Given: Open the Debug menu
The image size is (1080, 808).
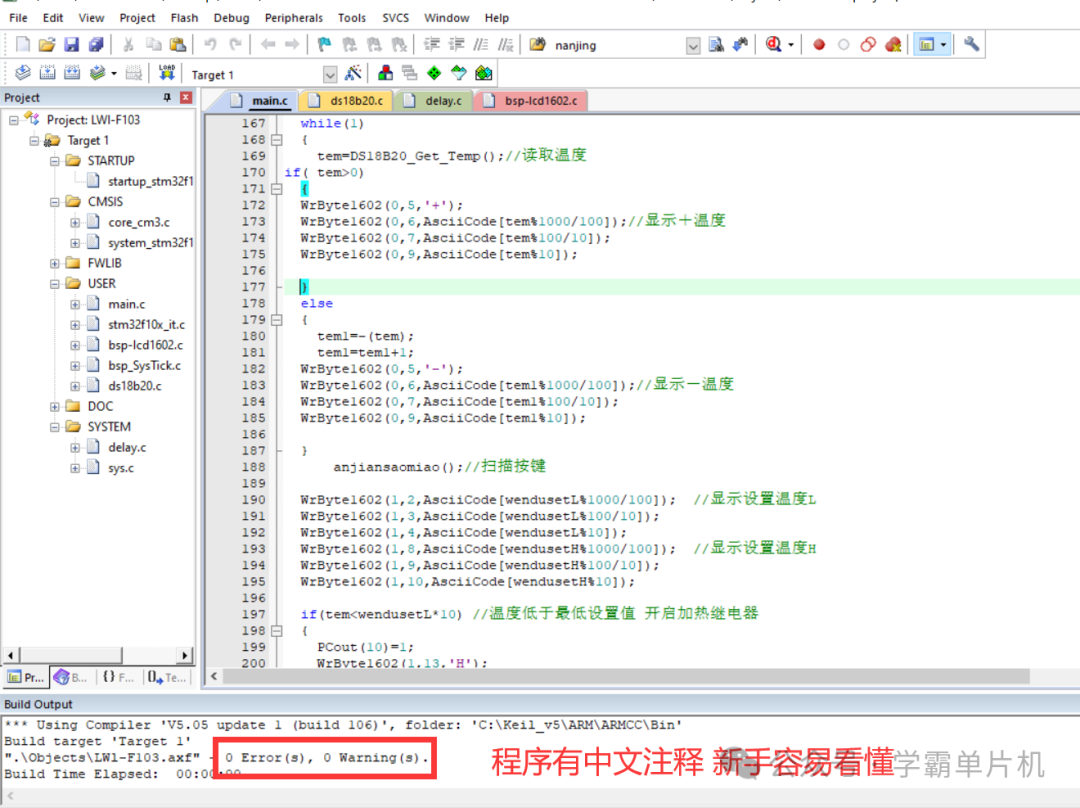Looking at the screenshot, I should click(231, 18).
